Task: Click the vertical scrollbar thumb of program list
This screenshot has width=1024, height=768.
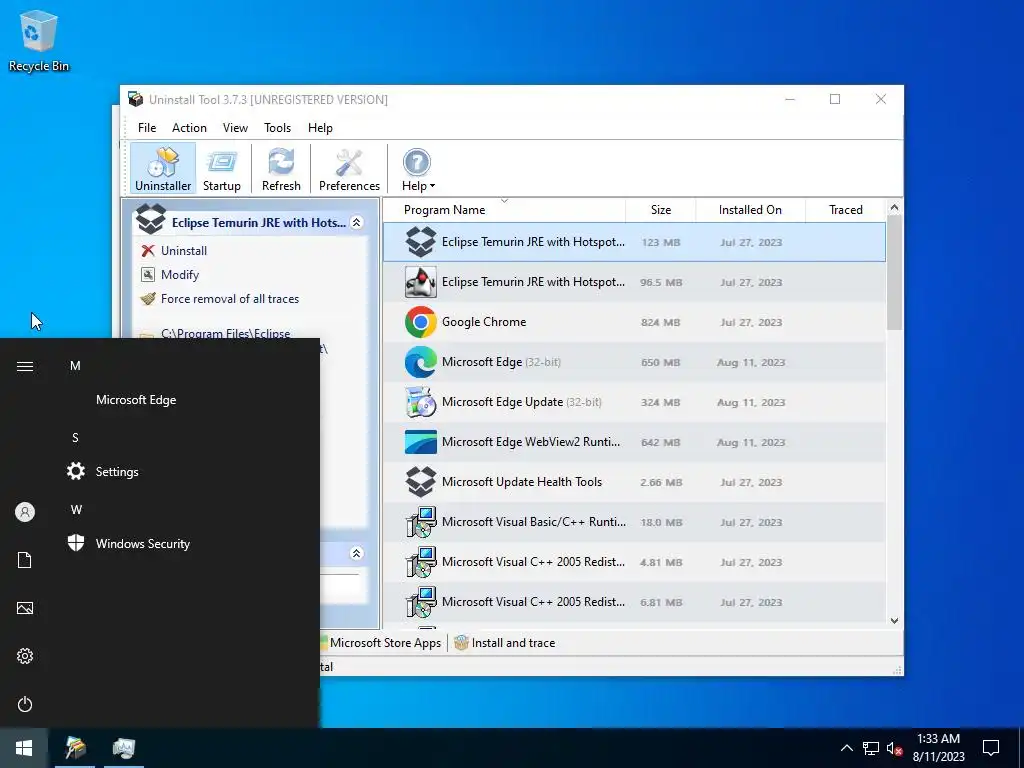Action: pos(894,273)
